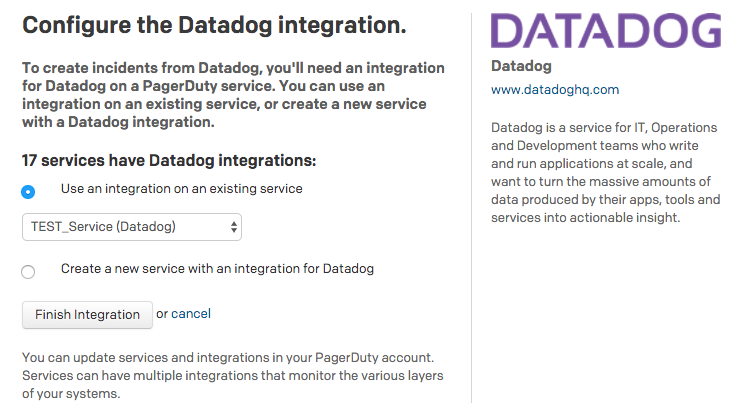Click the 'Create a new service with an integration' label

(x=217, y=269)
